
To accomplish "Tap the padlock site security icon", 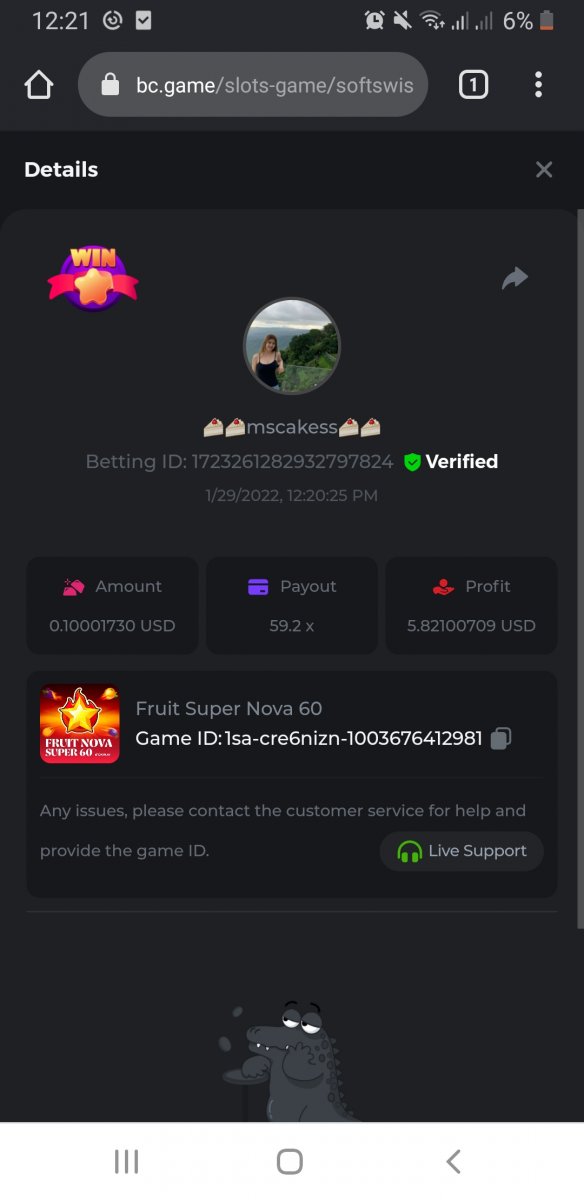I will pos(111,85).
